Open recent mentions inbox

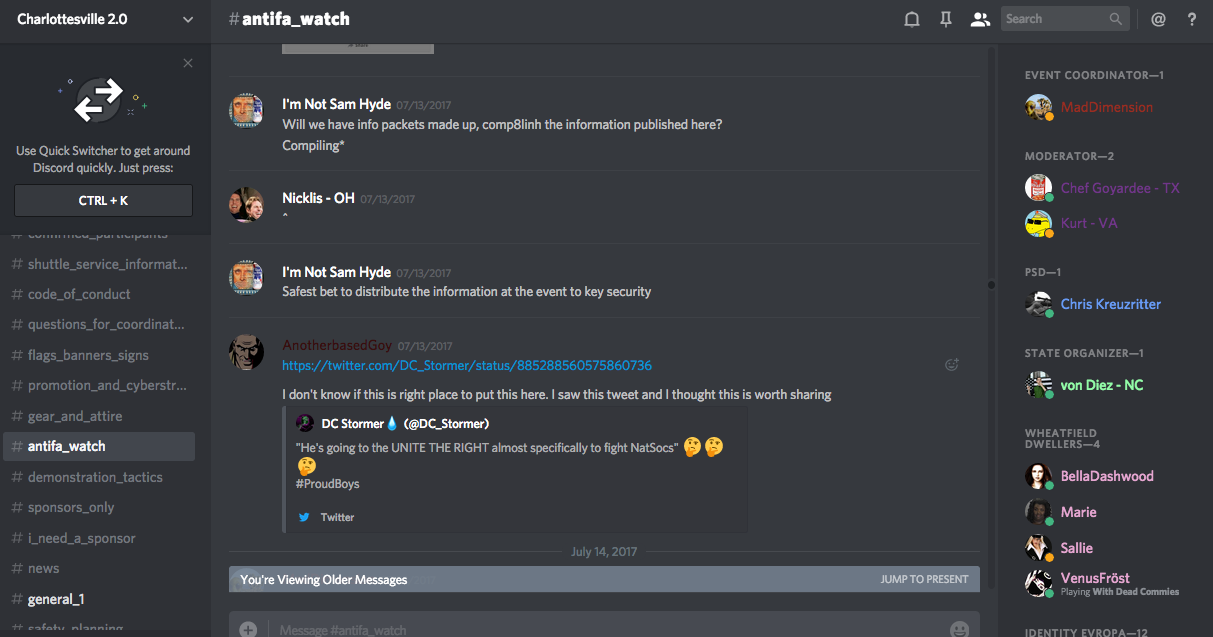point(1158,19)
